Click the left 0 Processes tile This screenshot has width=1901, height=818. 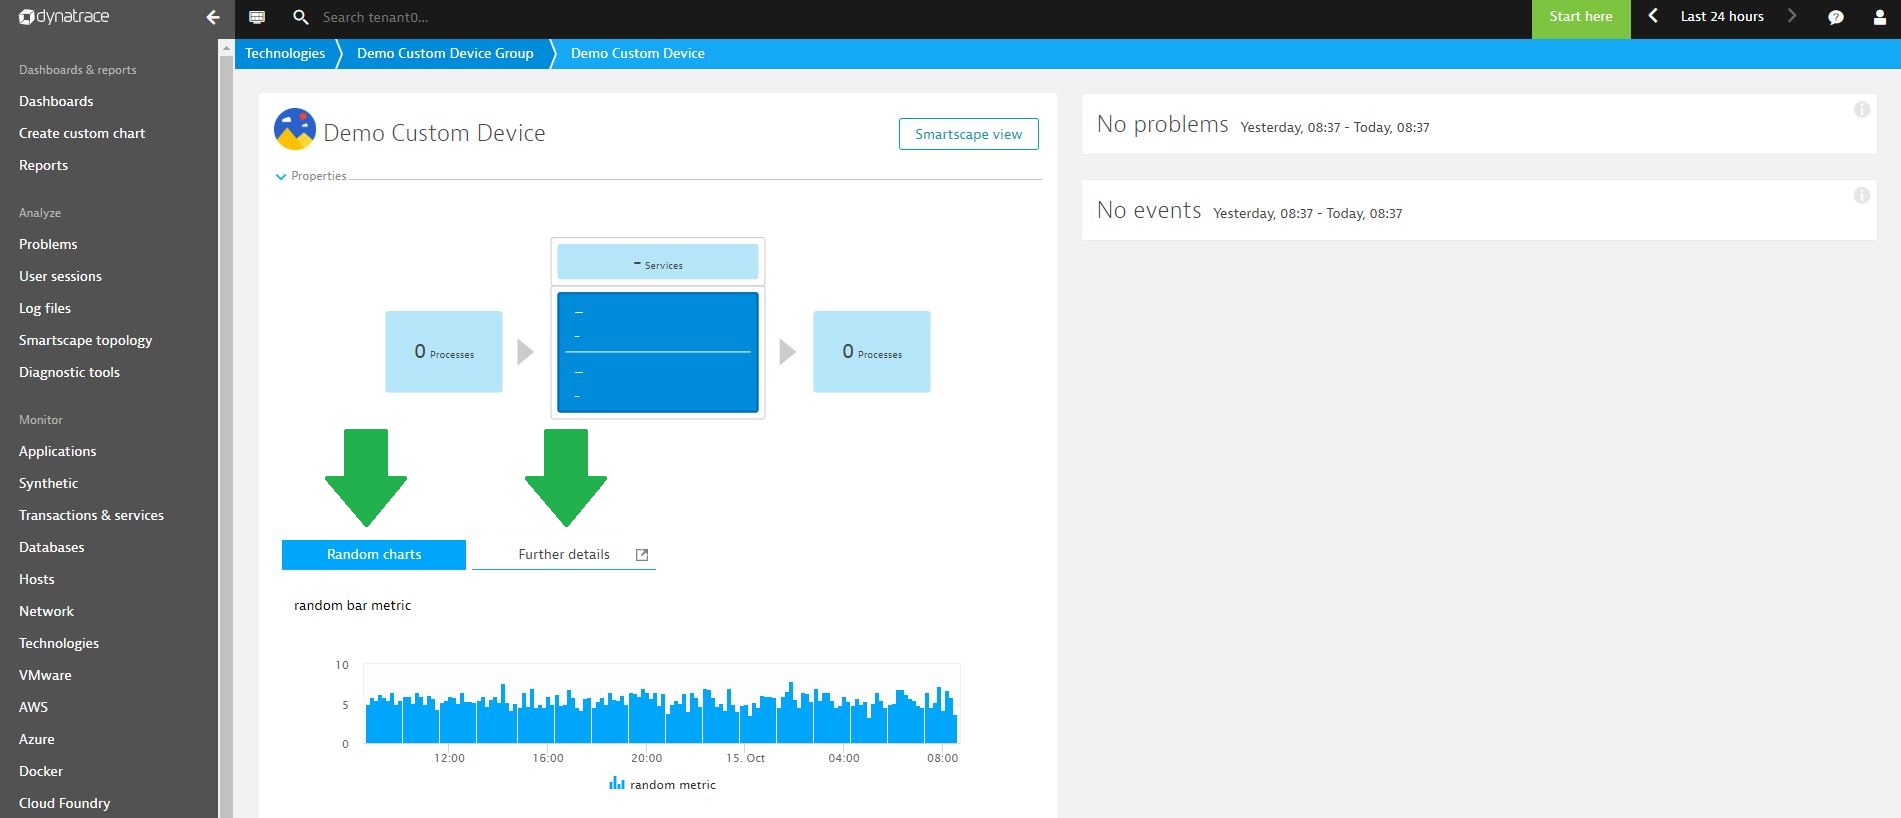[x=444, y=352]
